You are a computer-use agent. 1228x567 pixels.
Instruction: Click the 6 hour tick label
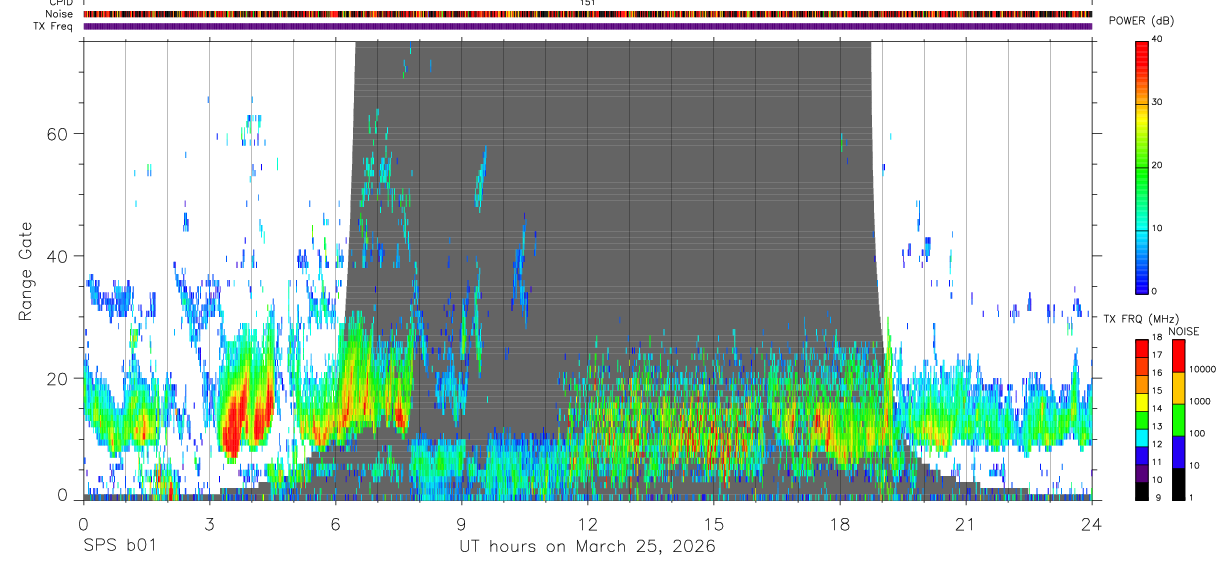335,523
